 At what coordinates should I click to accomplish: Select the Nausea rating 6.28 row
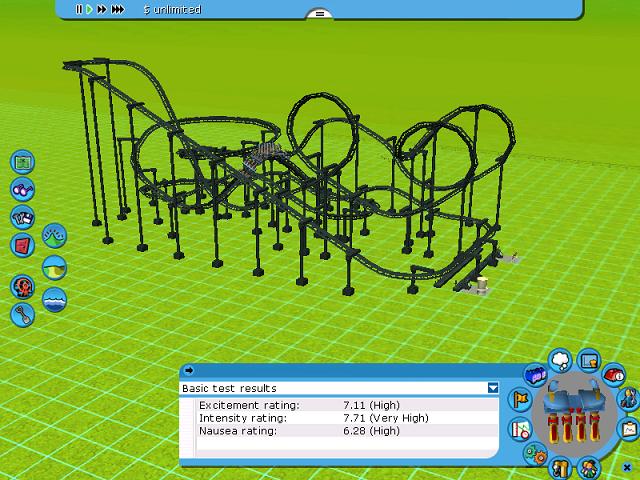(347, 431)
